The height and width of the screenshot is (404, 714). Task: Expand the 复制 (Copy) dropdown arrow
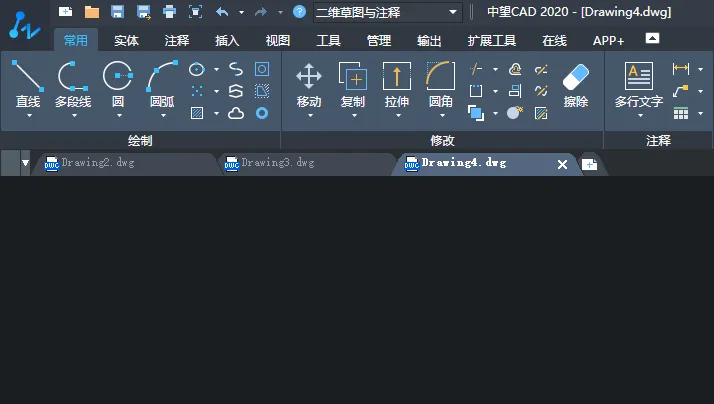pos(353,115)
